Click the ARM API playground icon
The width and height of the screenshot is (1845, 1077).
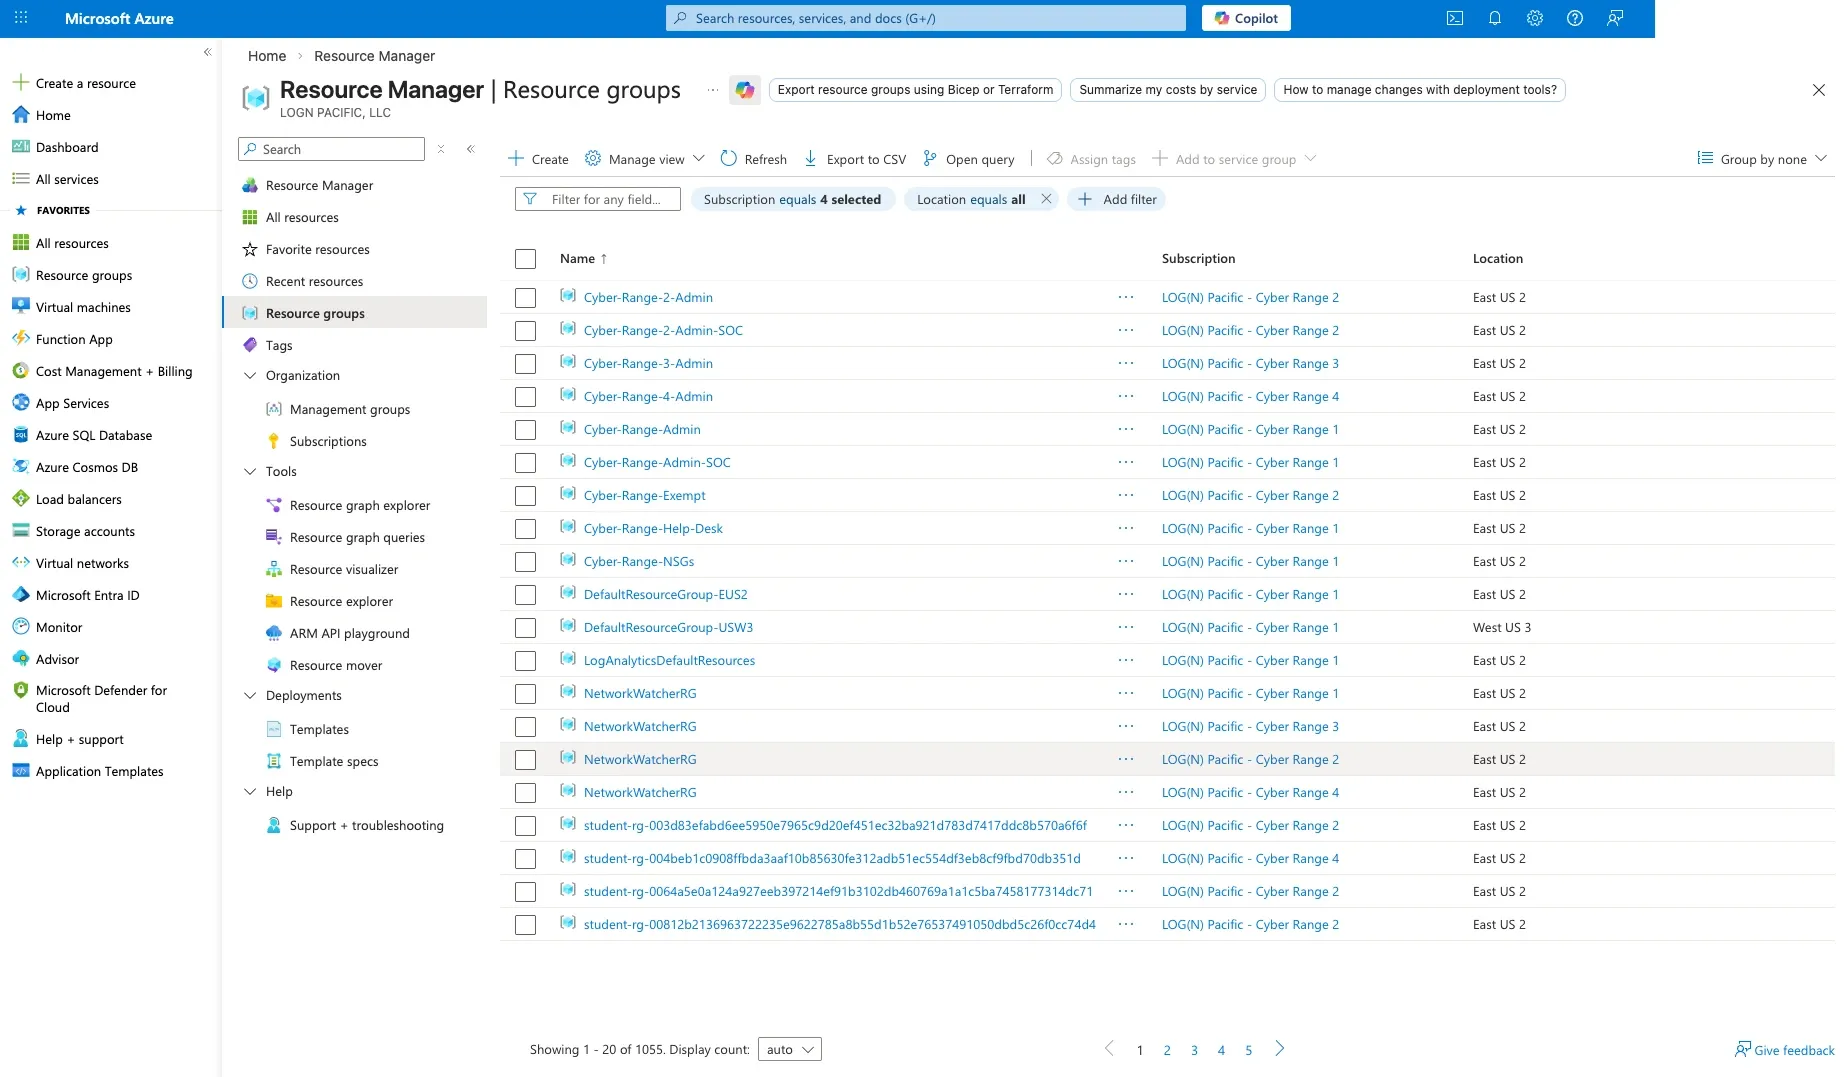[274, 633]
